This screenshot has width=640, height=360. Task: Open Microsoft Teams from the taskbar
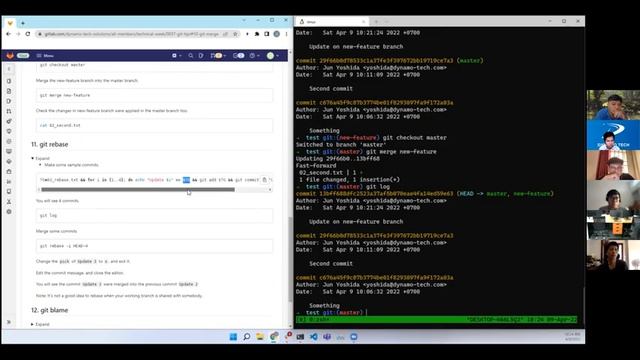[327, 337]
